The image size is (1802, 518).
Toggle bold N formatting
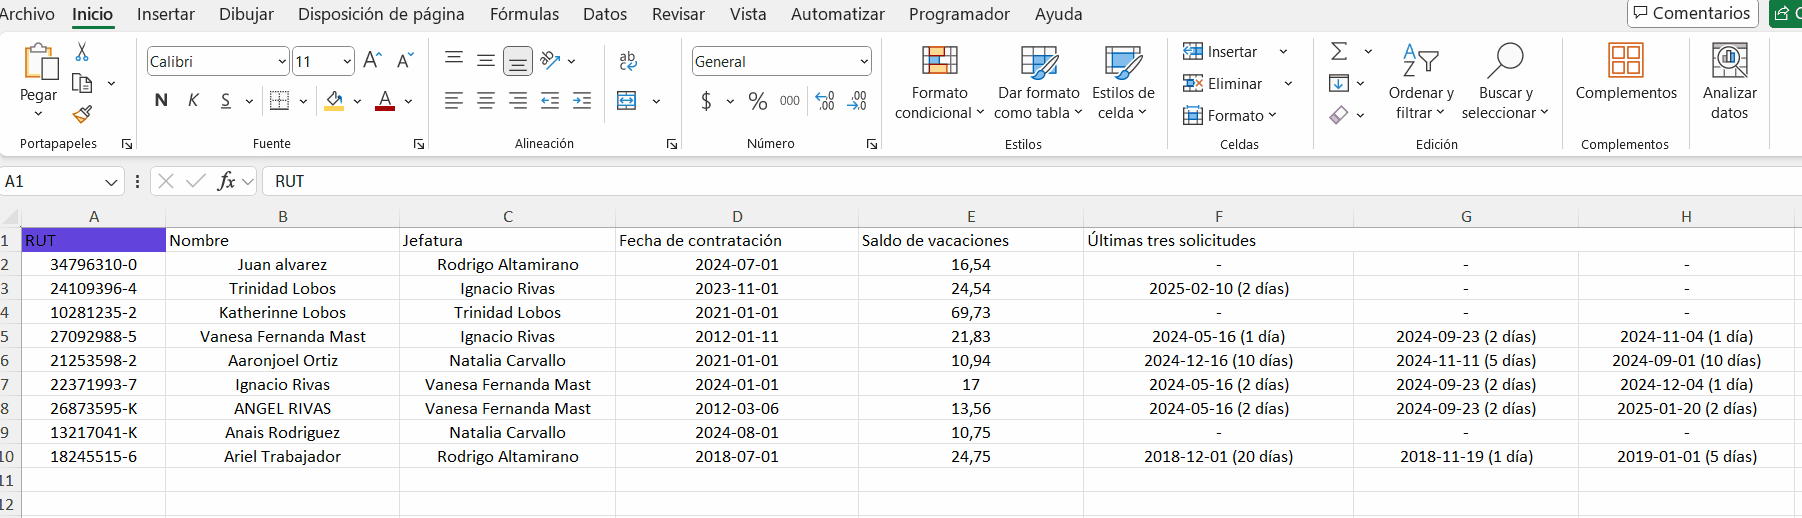[161, 100]
